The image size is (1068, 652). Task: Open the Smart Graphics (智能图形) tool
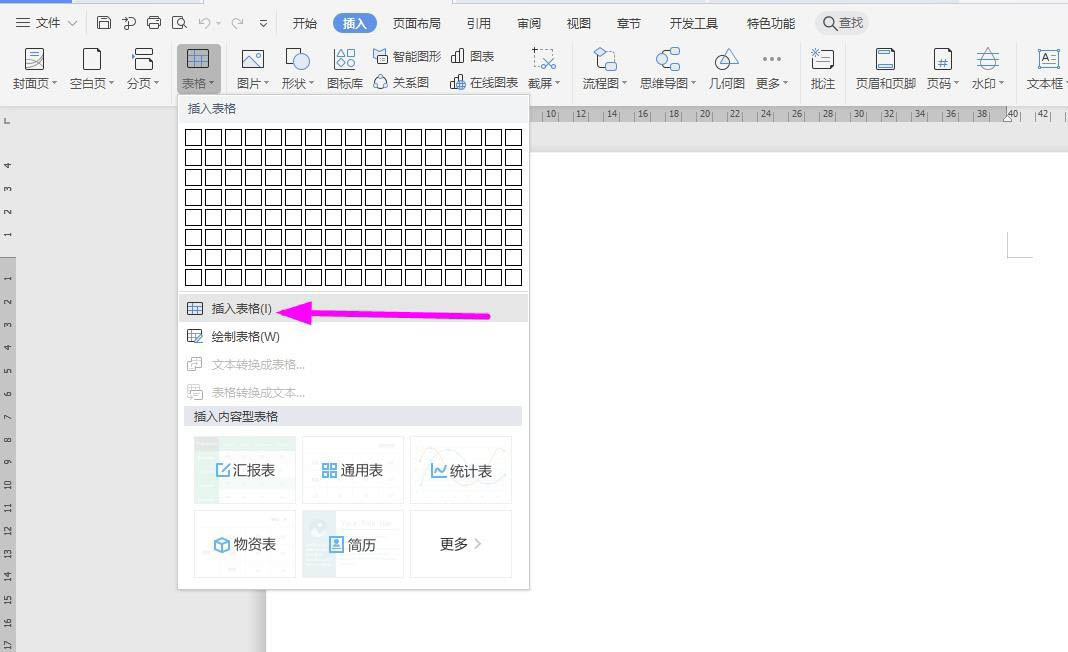[407, 57]
